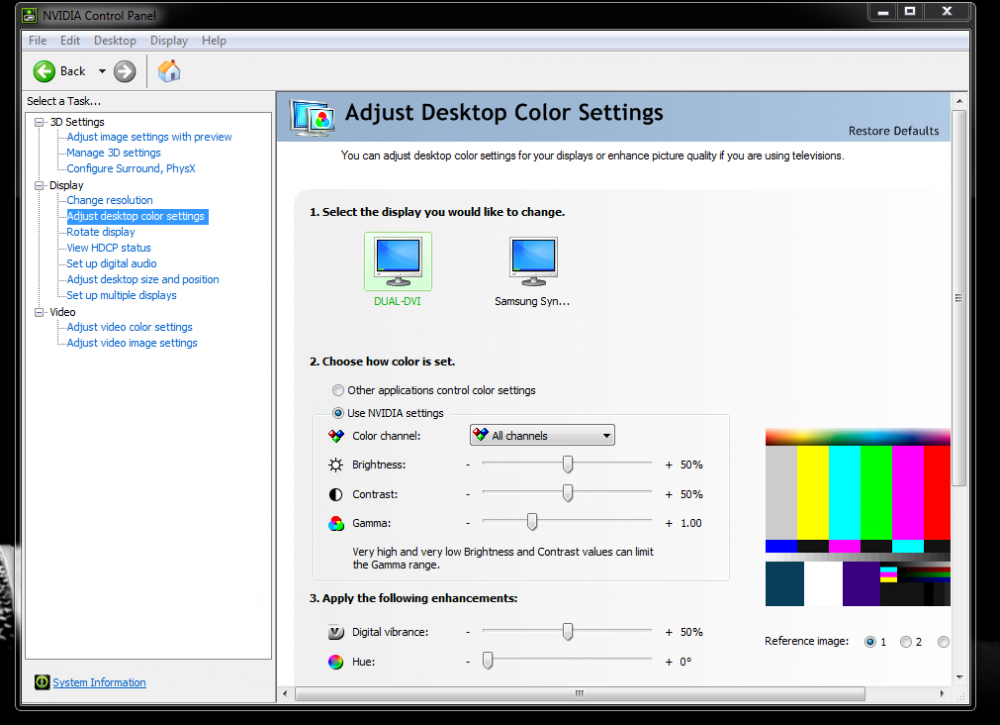Open 'Change resolution' in the task tree
Image resolution: width=1000 pixels, height=725 pixels.
110,200
